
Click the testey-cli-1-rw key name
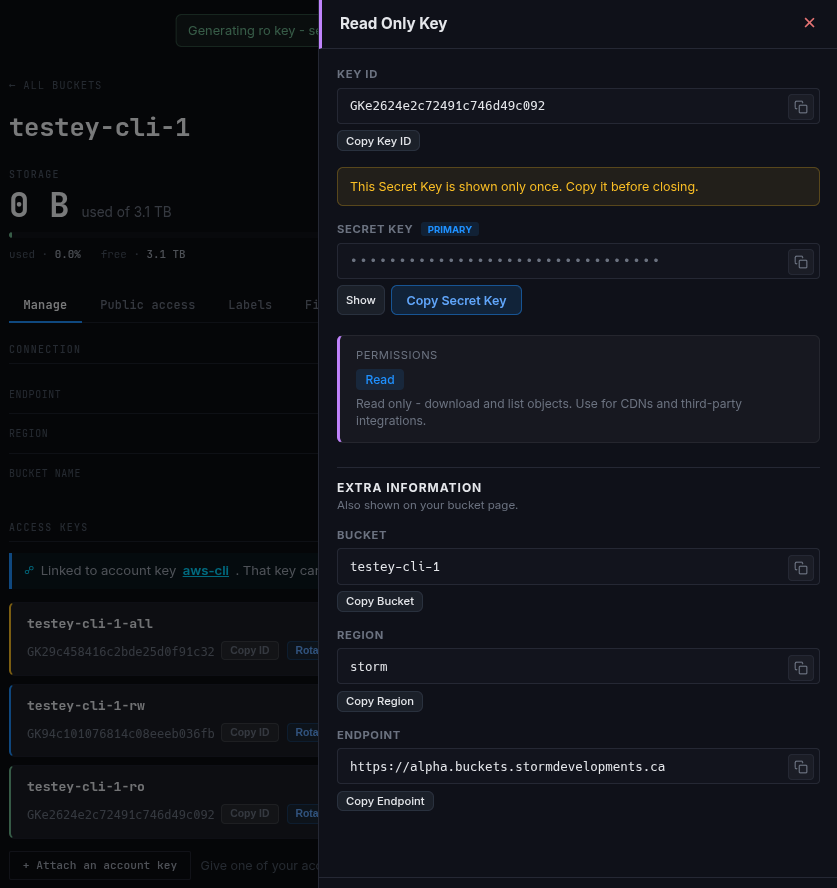(x=86, y=706)
